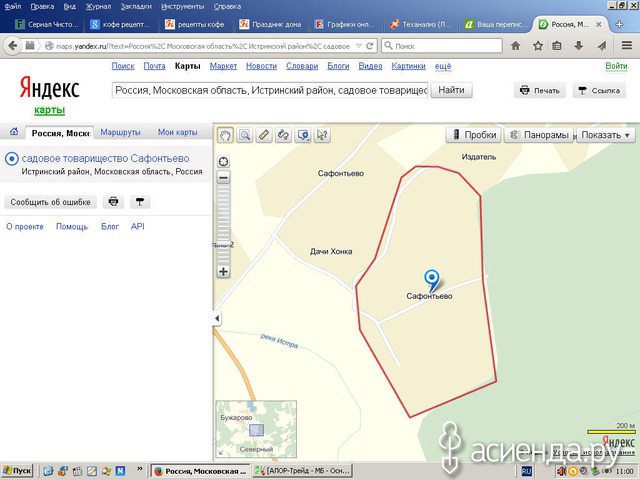Click the paper-plane send icon in toolbar
The image size is (640, 480).
pyautogui.click(x=602, y=46)
